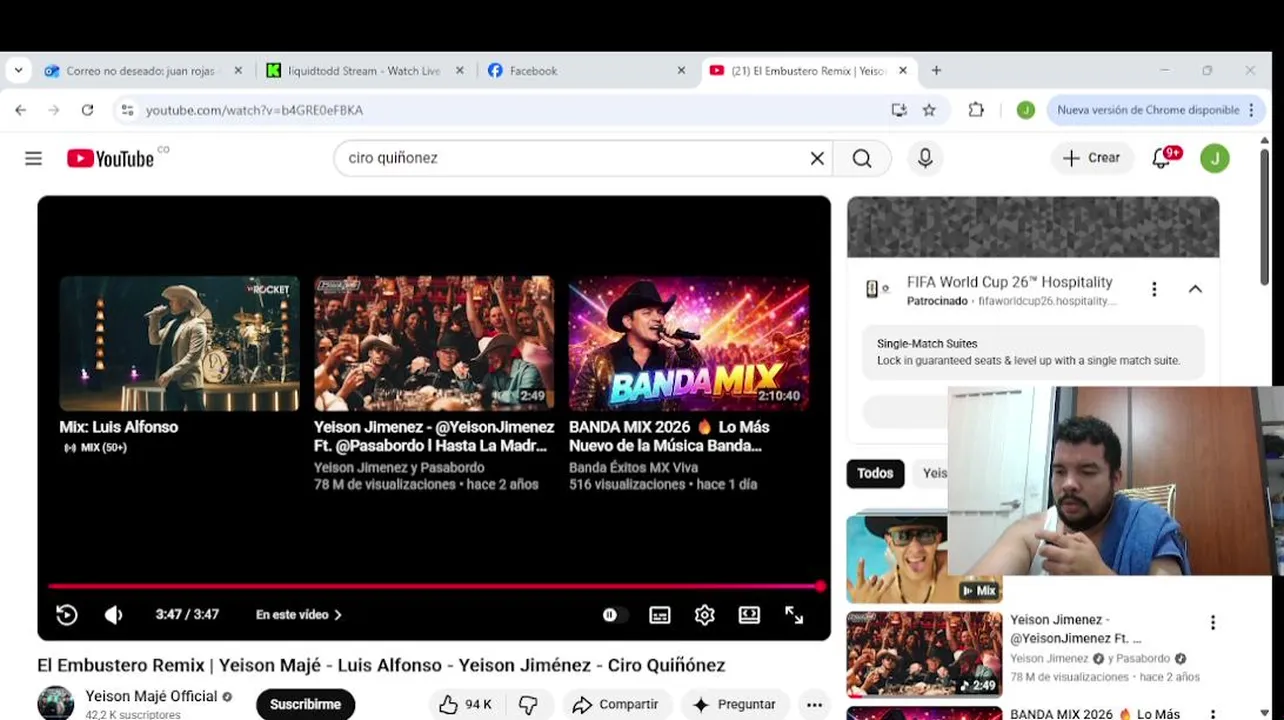The height and width of the screenshot is (720, 1284).
Task: Run search with magnifier button
Action: (862, 158)
